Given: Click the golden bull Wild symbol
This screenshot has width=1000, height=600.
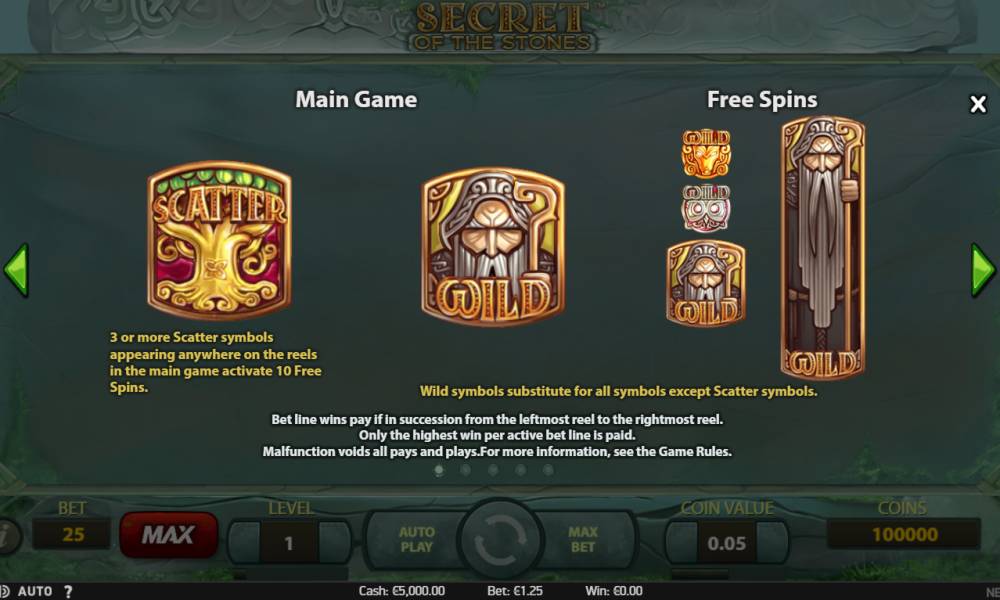Looking at the screenshot, I should 706,153.
